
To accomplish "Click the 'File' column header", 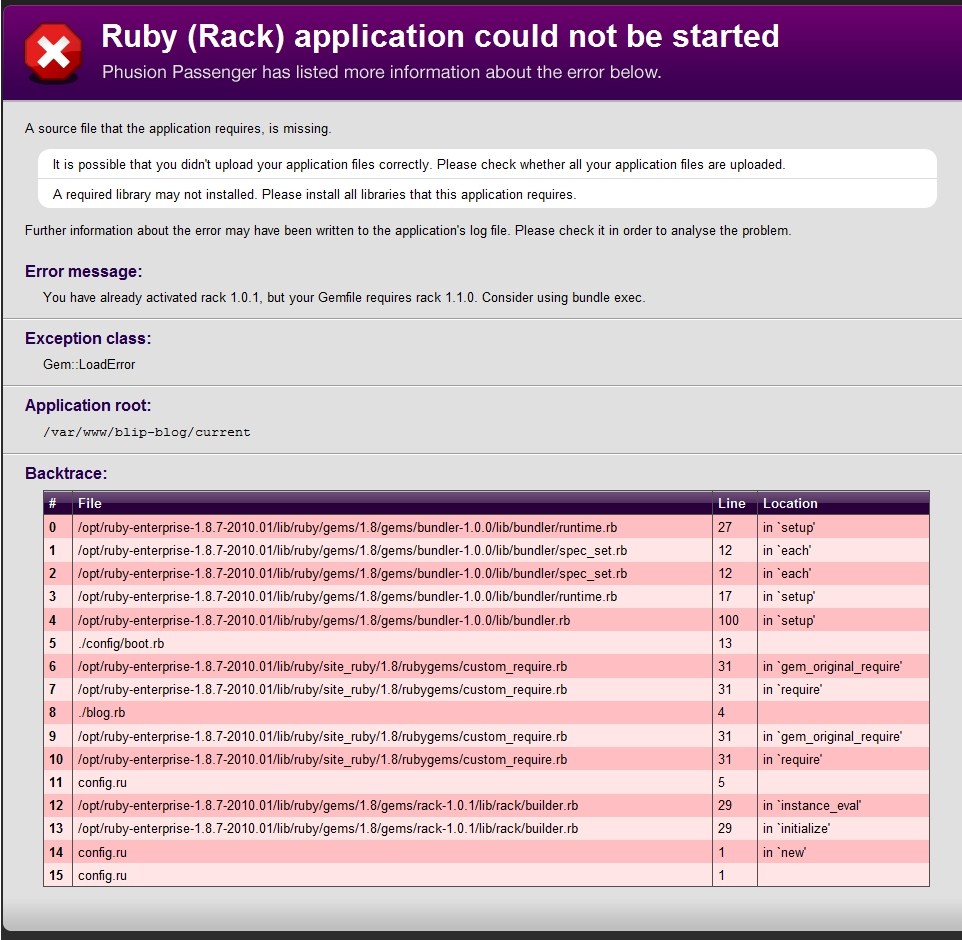I will point(90,503).
